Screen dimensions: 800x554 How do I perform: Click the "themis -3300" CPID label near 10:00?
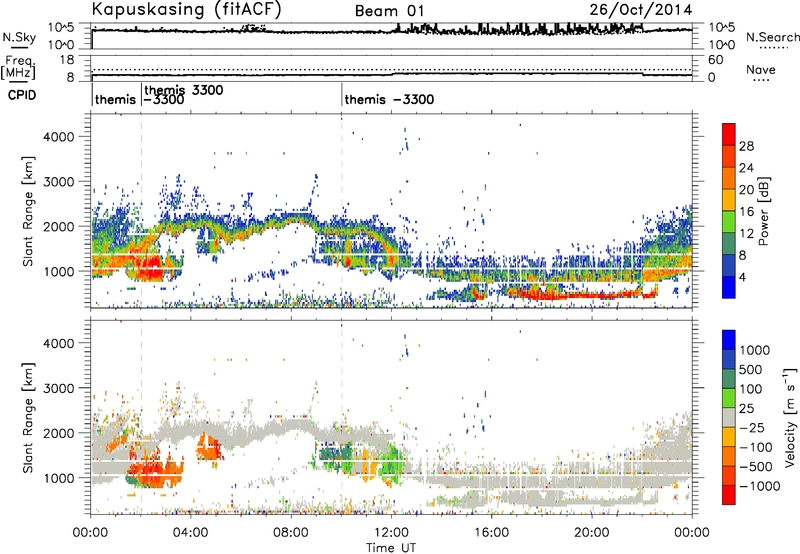click(x=389, y=99)
